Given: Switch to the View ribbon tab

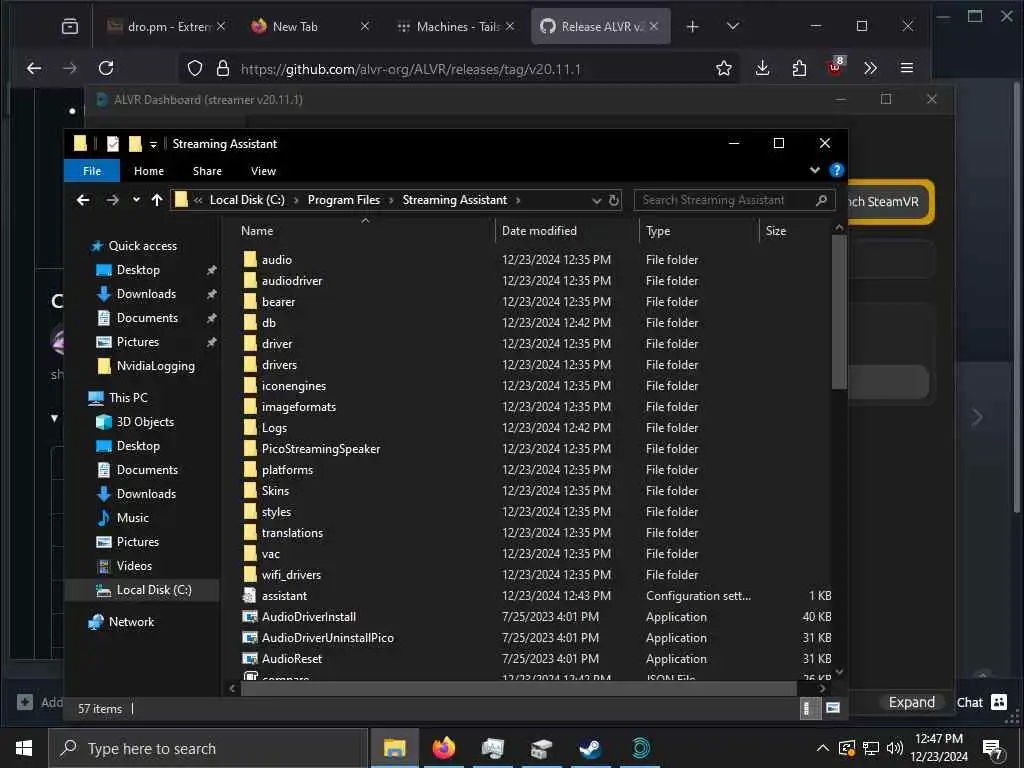Looking at the screenshot, I should [x=263, y=171].
